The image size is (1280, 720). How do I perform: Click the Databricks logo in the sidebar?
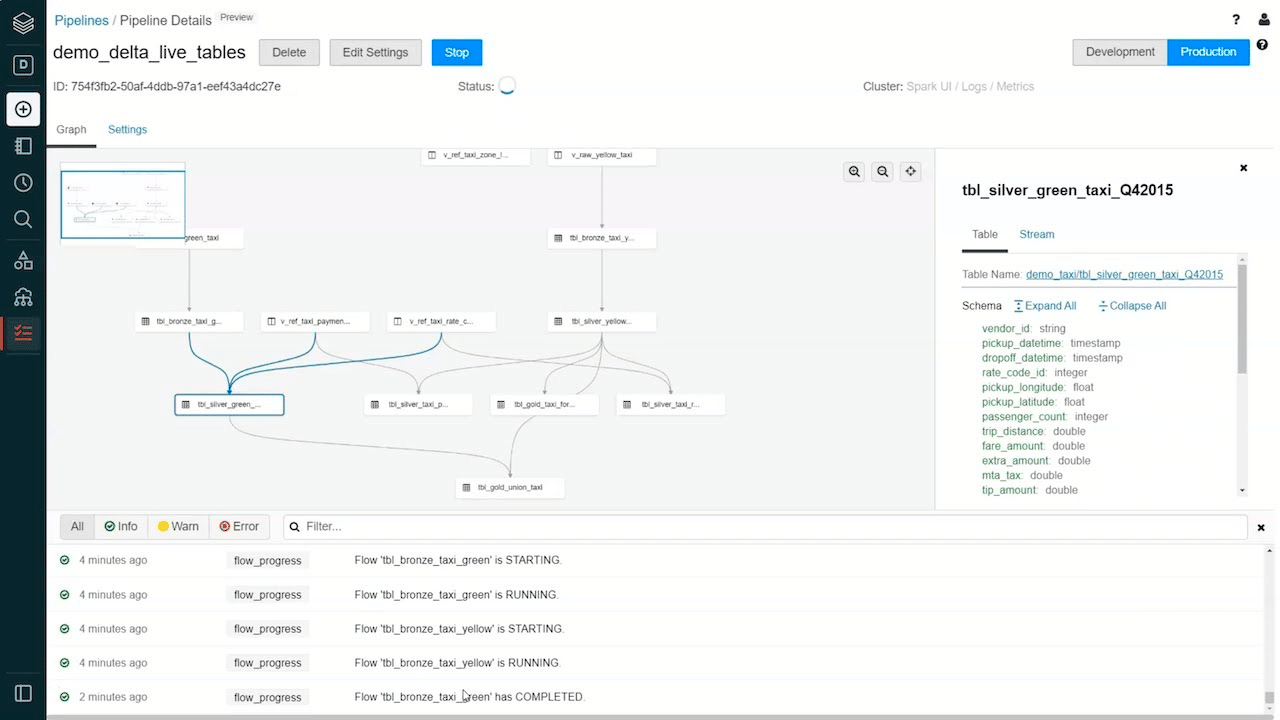click(23, 23)
